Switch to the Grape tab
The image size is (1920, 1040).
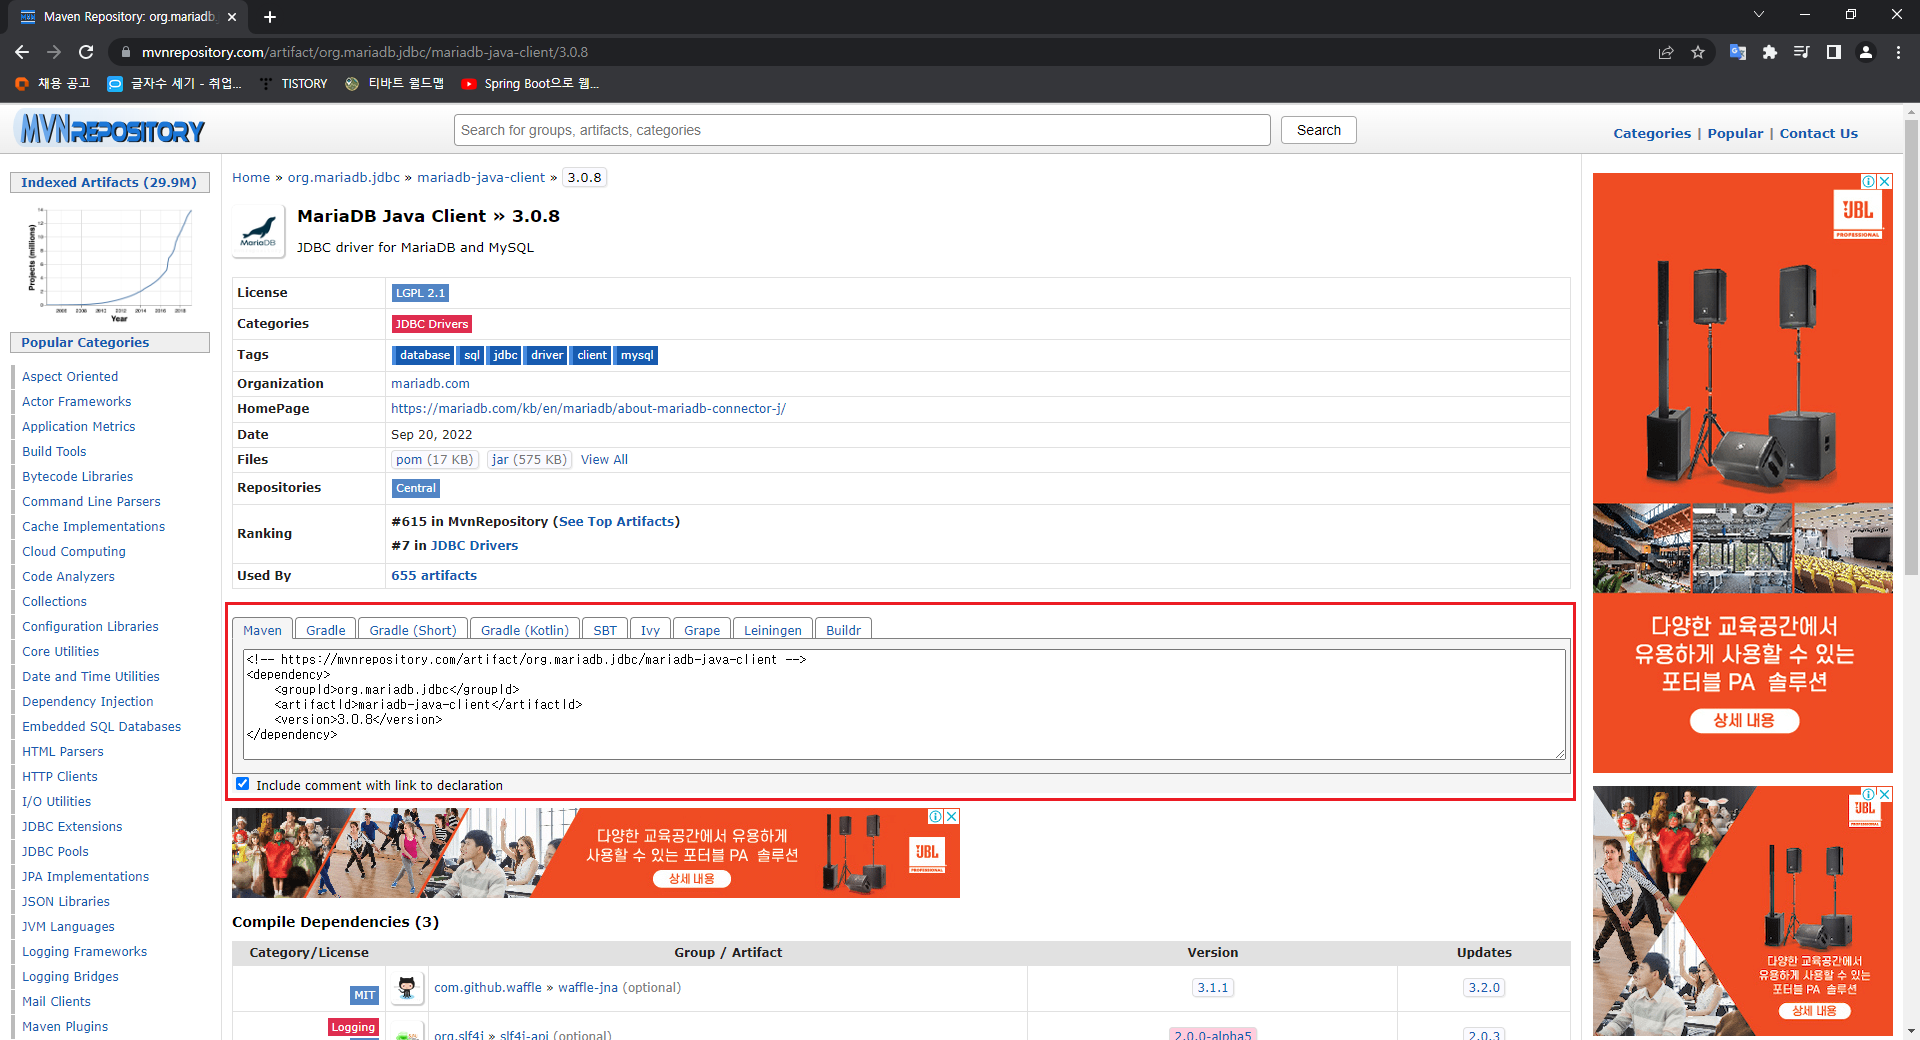(x=702, y=630)
